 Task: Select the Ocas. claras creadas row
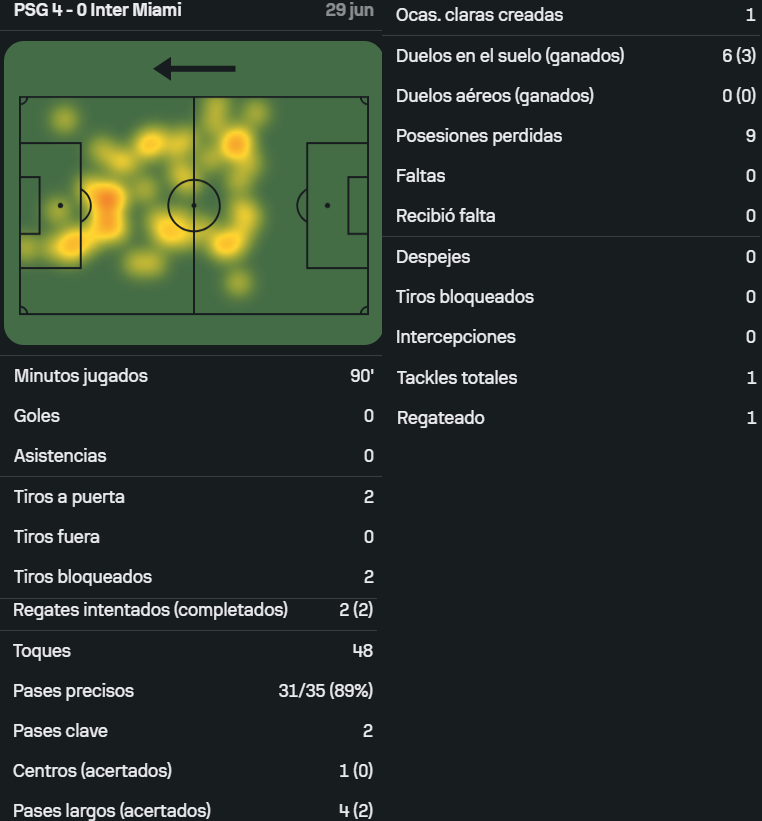[x=572, y=15]
